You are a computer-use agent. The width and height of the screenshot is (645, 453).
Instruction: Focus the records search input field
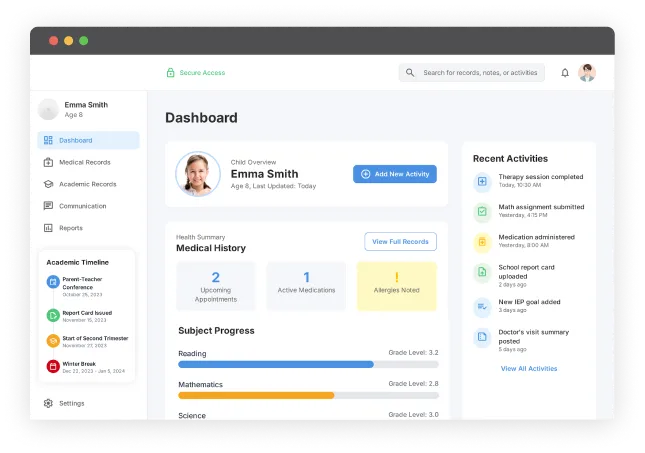pyautogui.click(x=479, y=73)
